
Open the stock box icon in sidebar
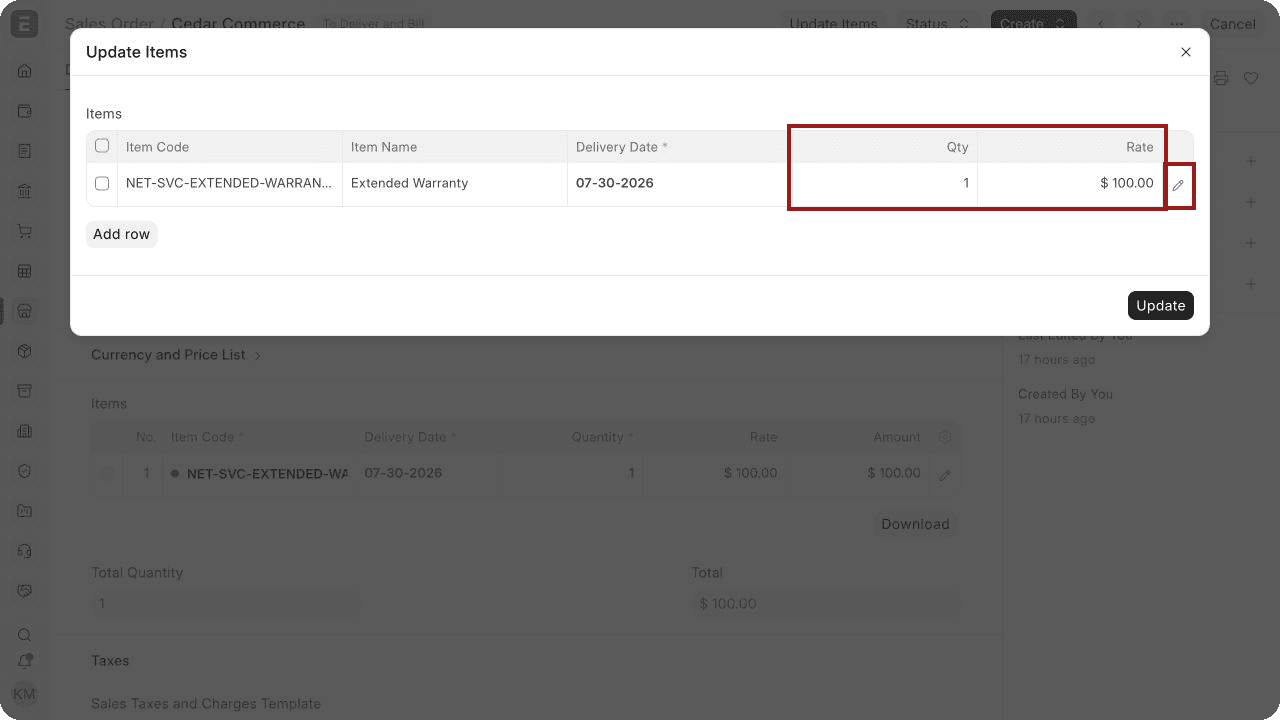(x=25, y=351)
